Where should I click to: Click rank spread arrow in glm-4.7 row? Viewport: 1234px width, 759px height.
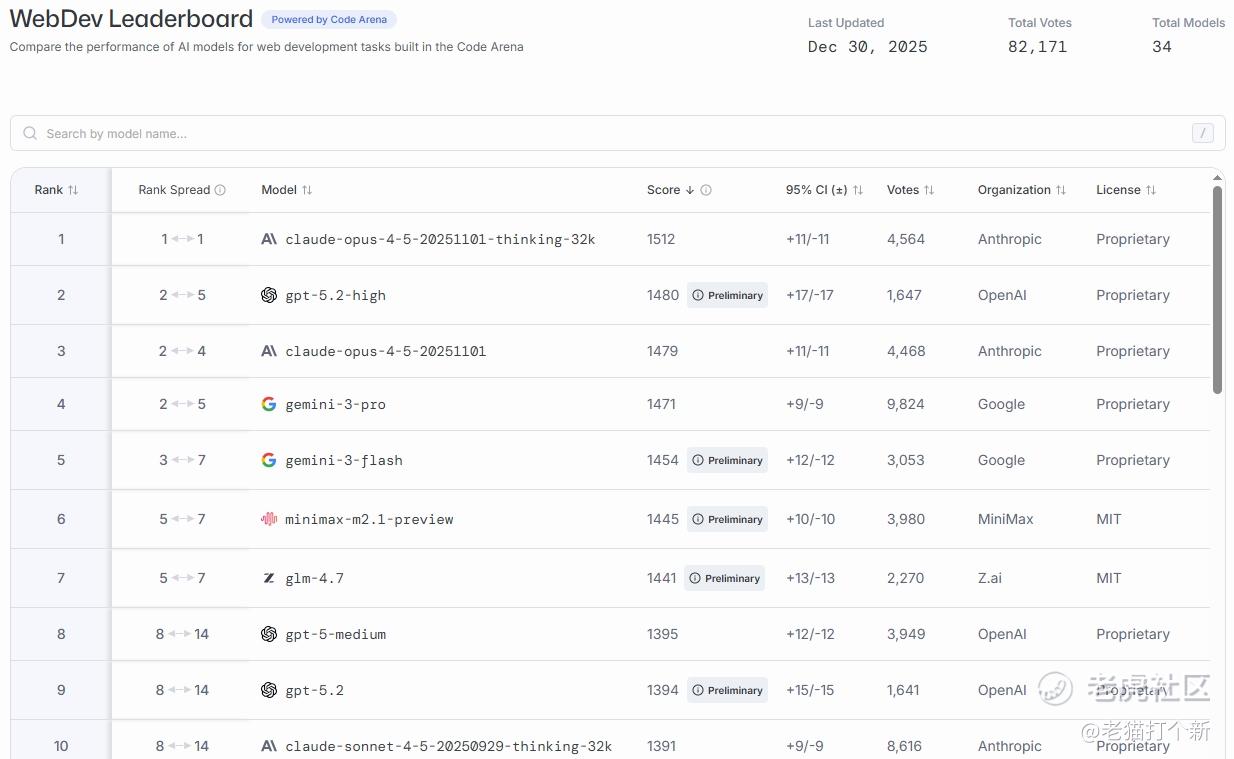182,578
